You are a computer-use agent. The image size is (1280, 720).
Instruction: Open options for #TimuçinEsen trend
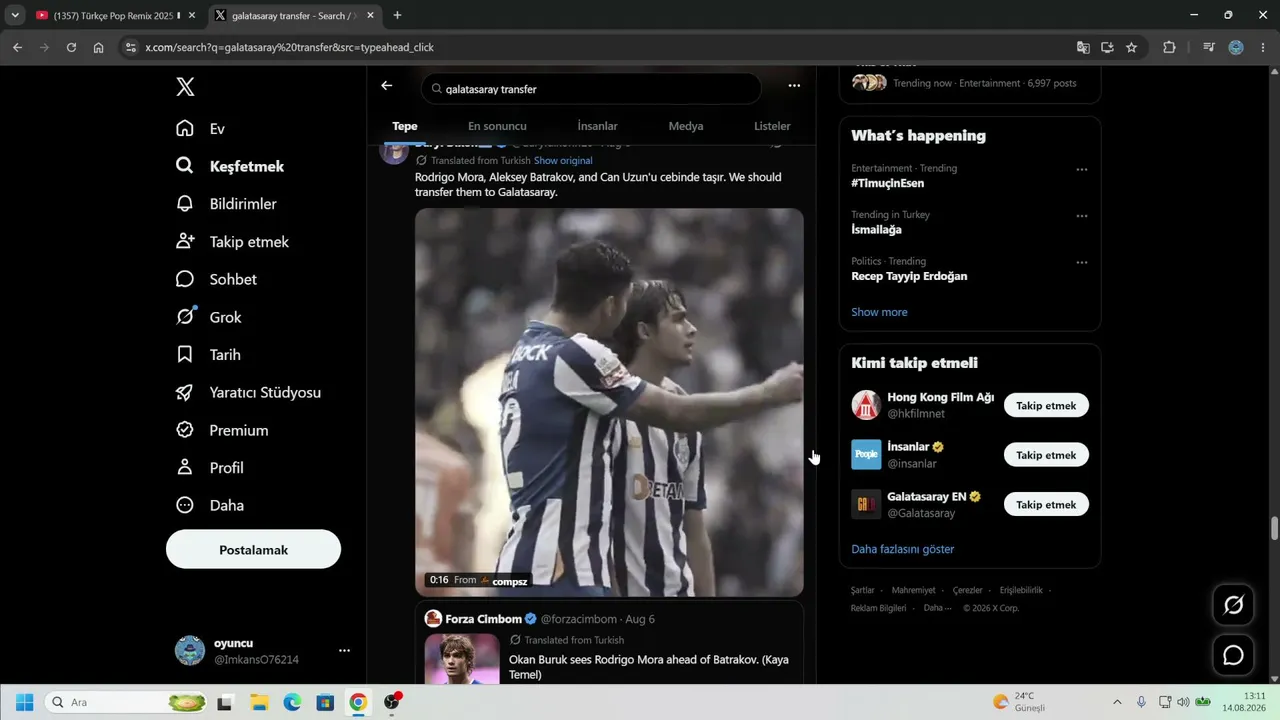[1081, 170]
